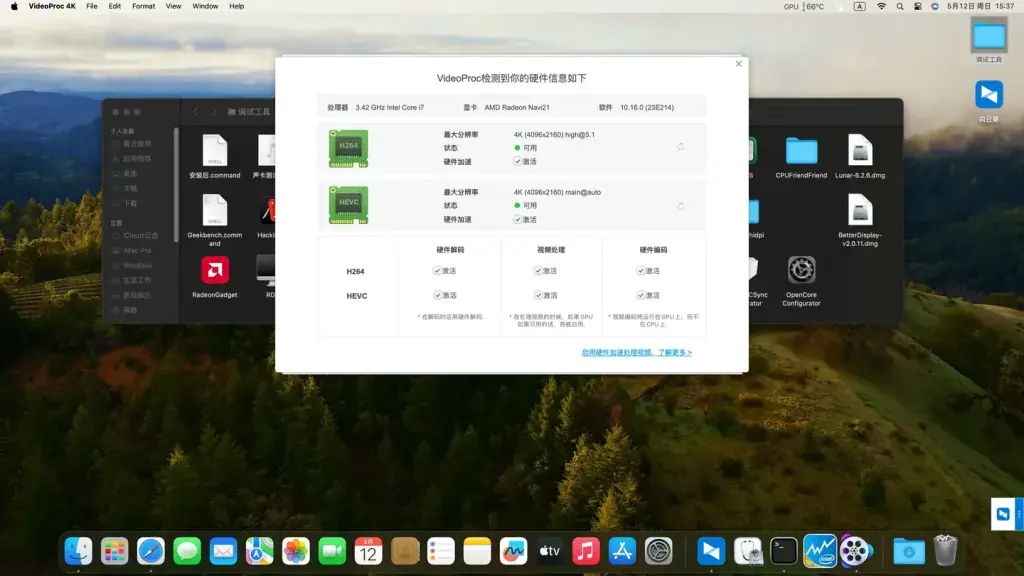Open Control Center in menu bar

(x=918, y=7)
